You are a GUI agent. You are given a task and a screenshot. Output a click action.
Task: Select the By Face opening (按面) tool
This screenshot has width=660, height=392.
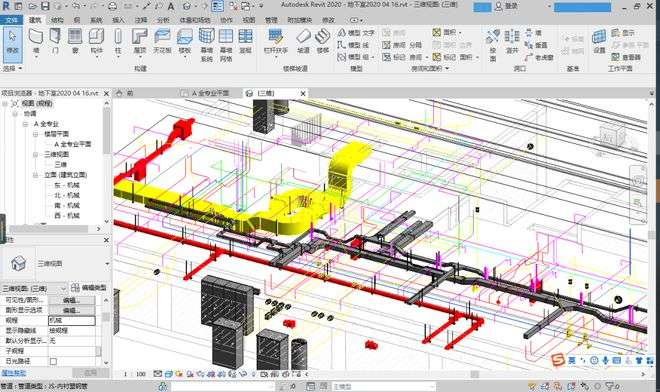click(x=493, y=44)
